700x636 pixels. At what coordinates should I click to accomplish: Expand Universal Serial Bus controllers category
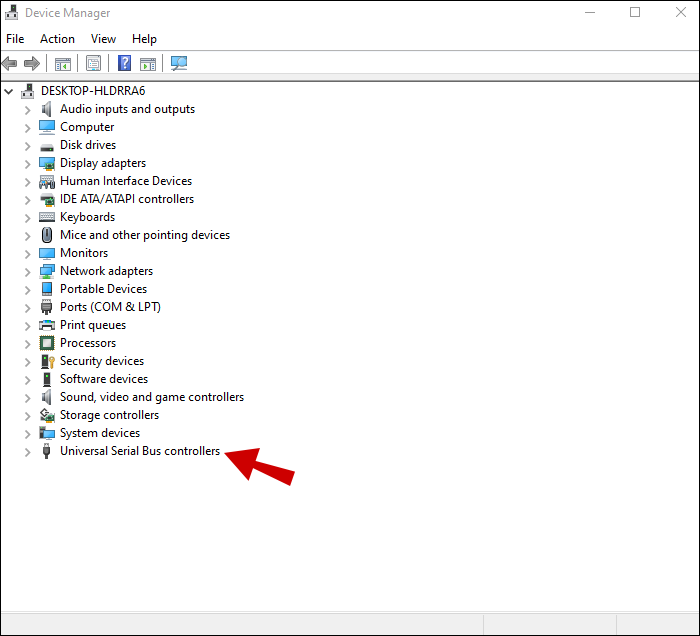point(27,452)
